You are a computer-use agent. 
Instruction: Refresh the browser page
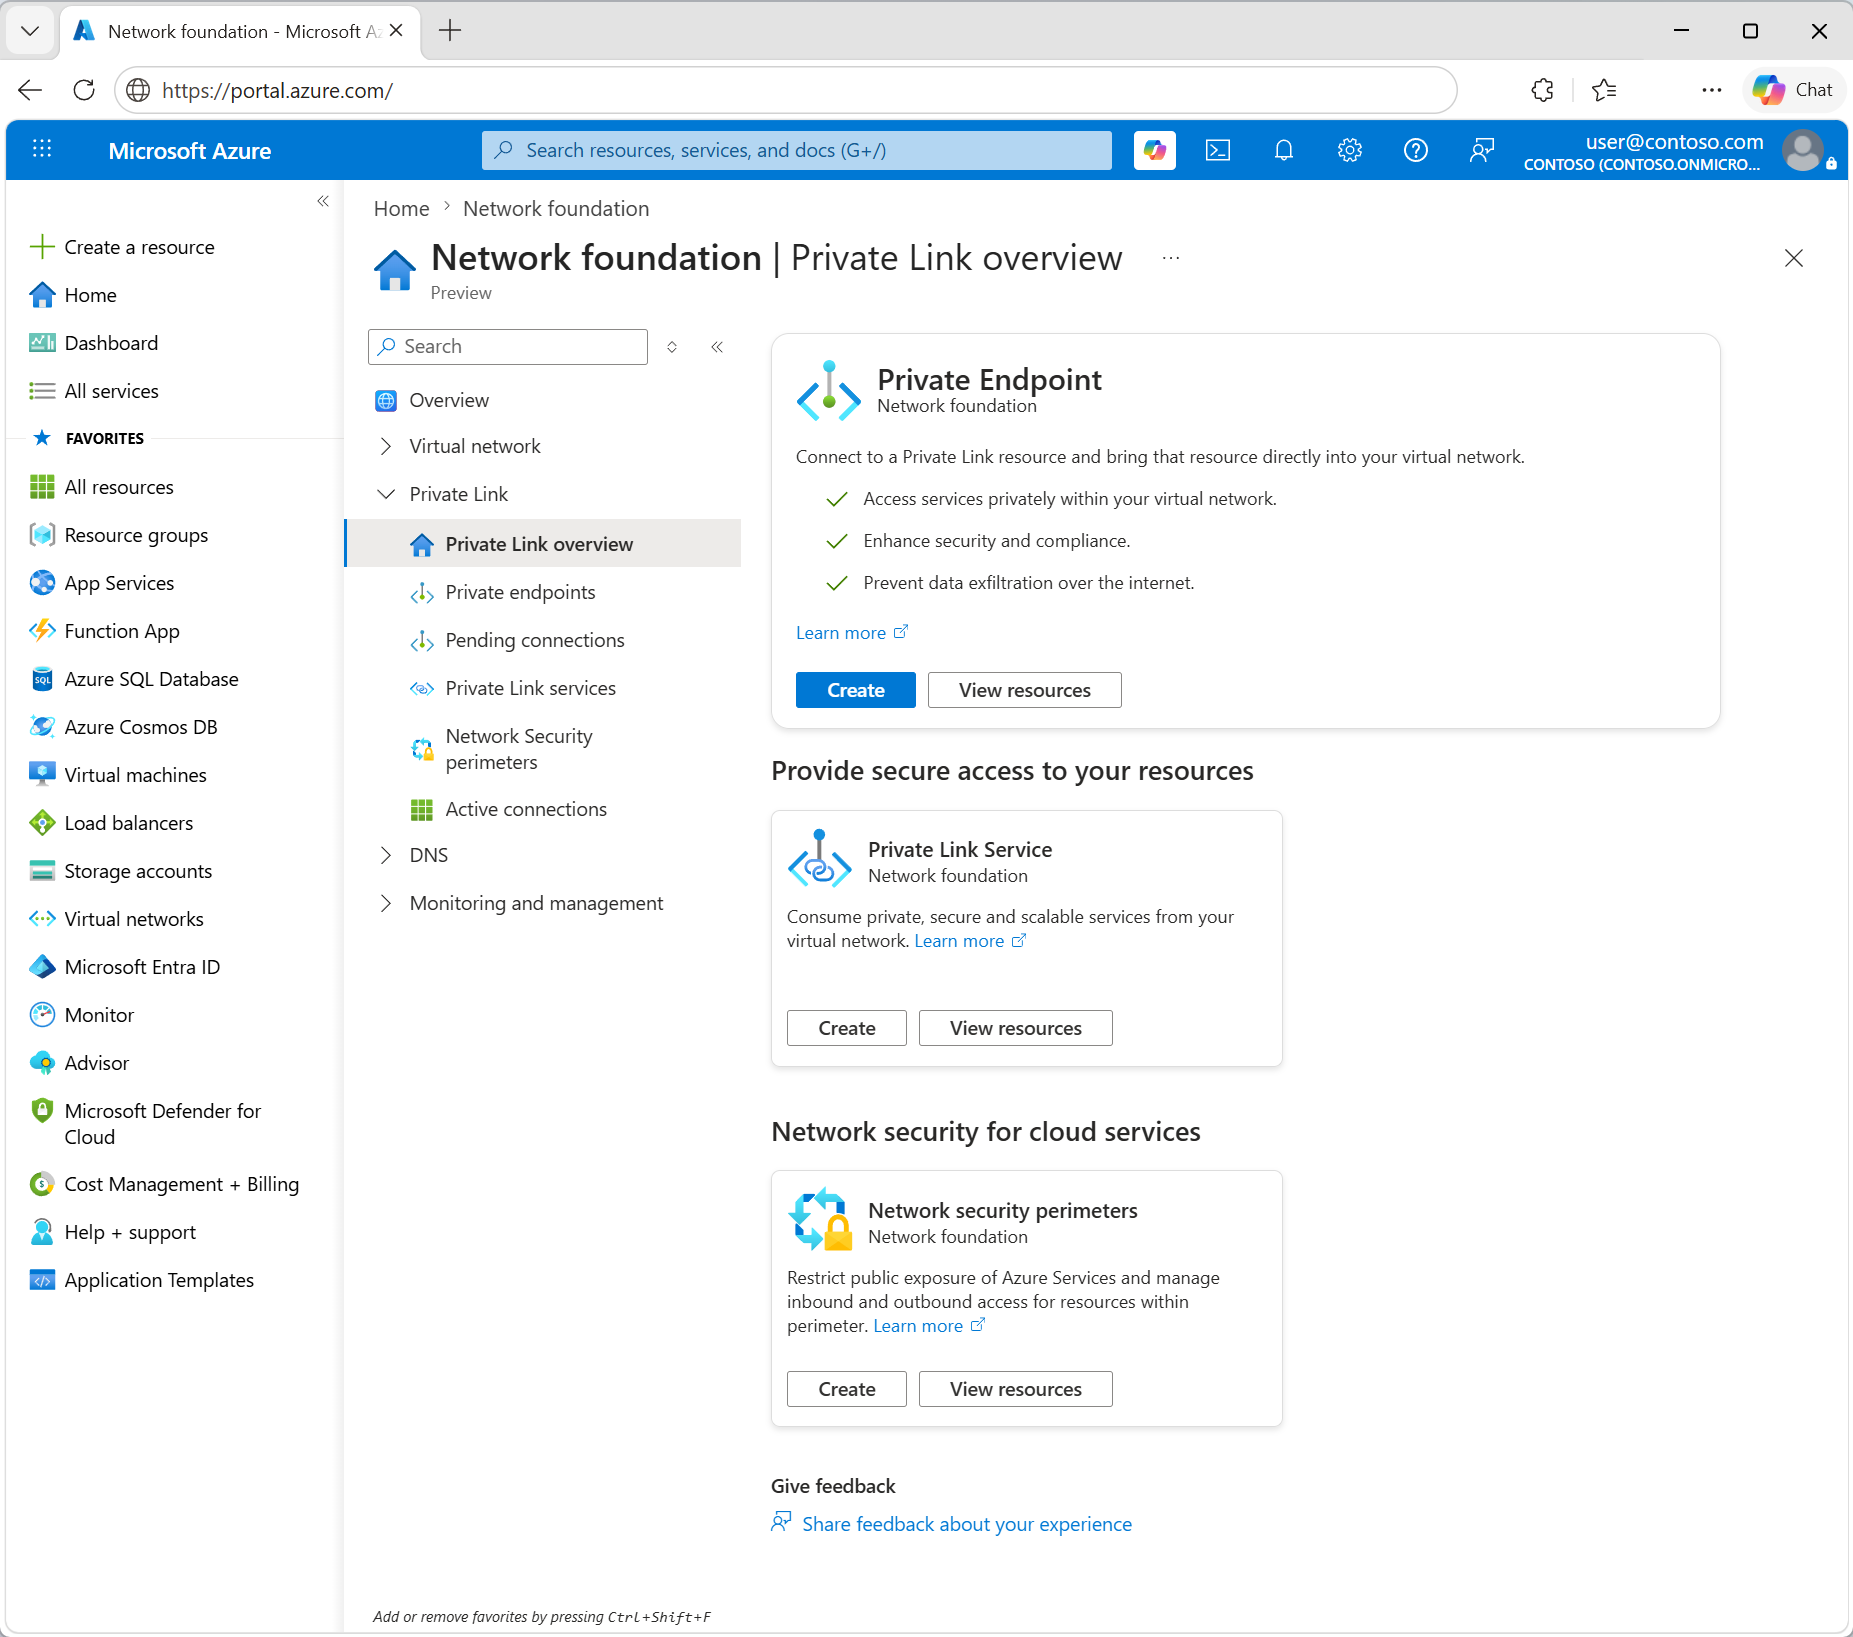coord(84,90)
